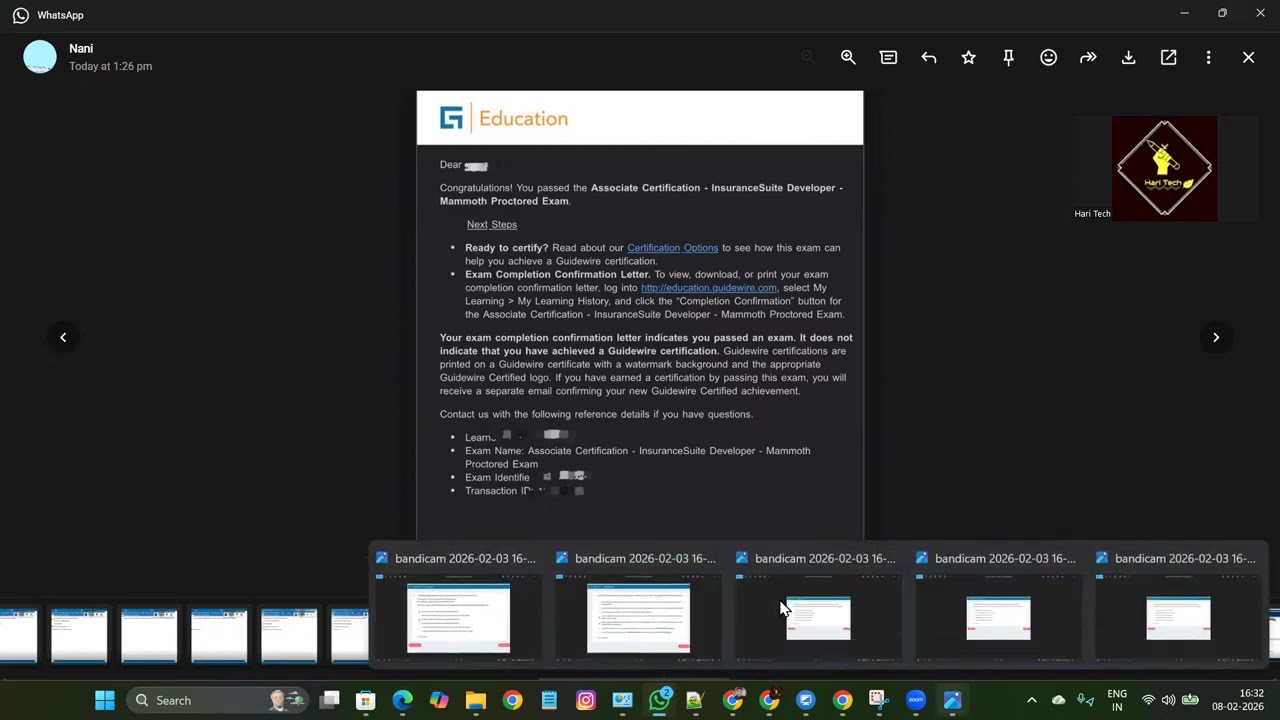Zoom in on the viewed image
This screenshot has height=720, width=1280.
coord(848,58)
